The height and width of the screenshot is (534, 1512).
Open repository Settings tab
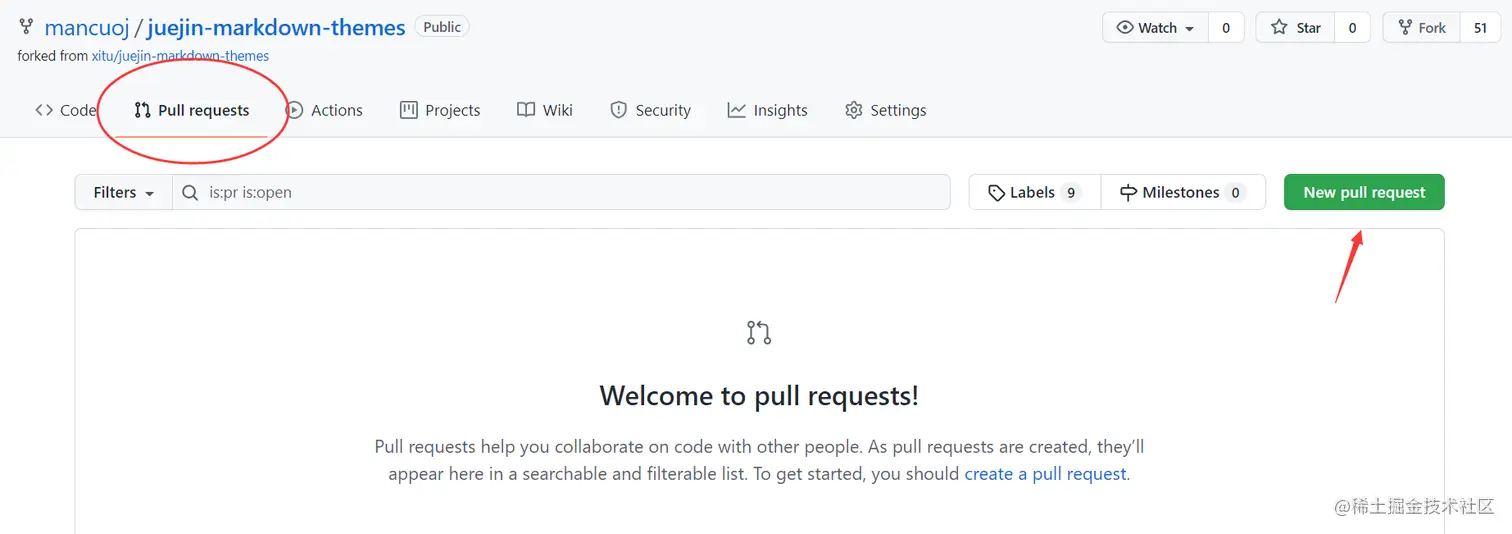[886, 110]
